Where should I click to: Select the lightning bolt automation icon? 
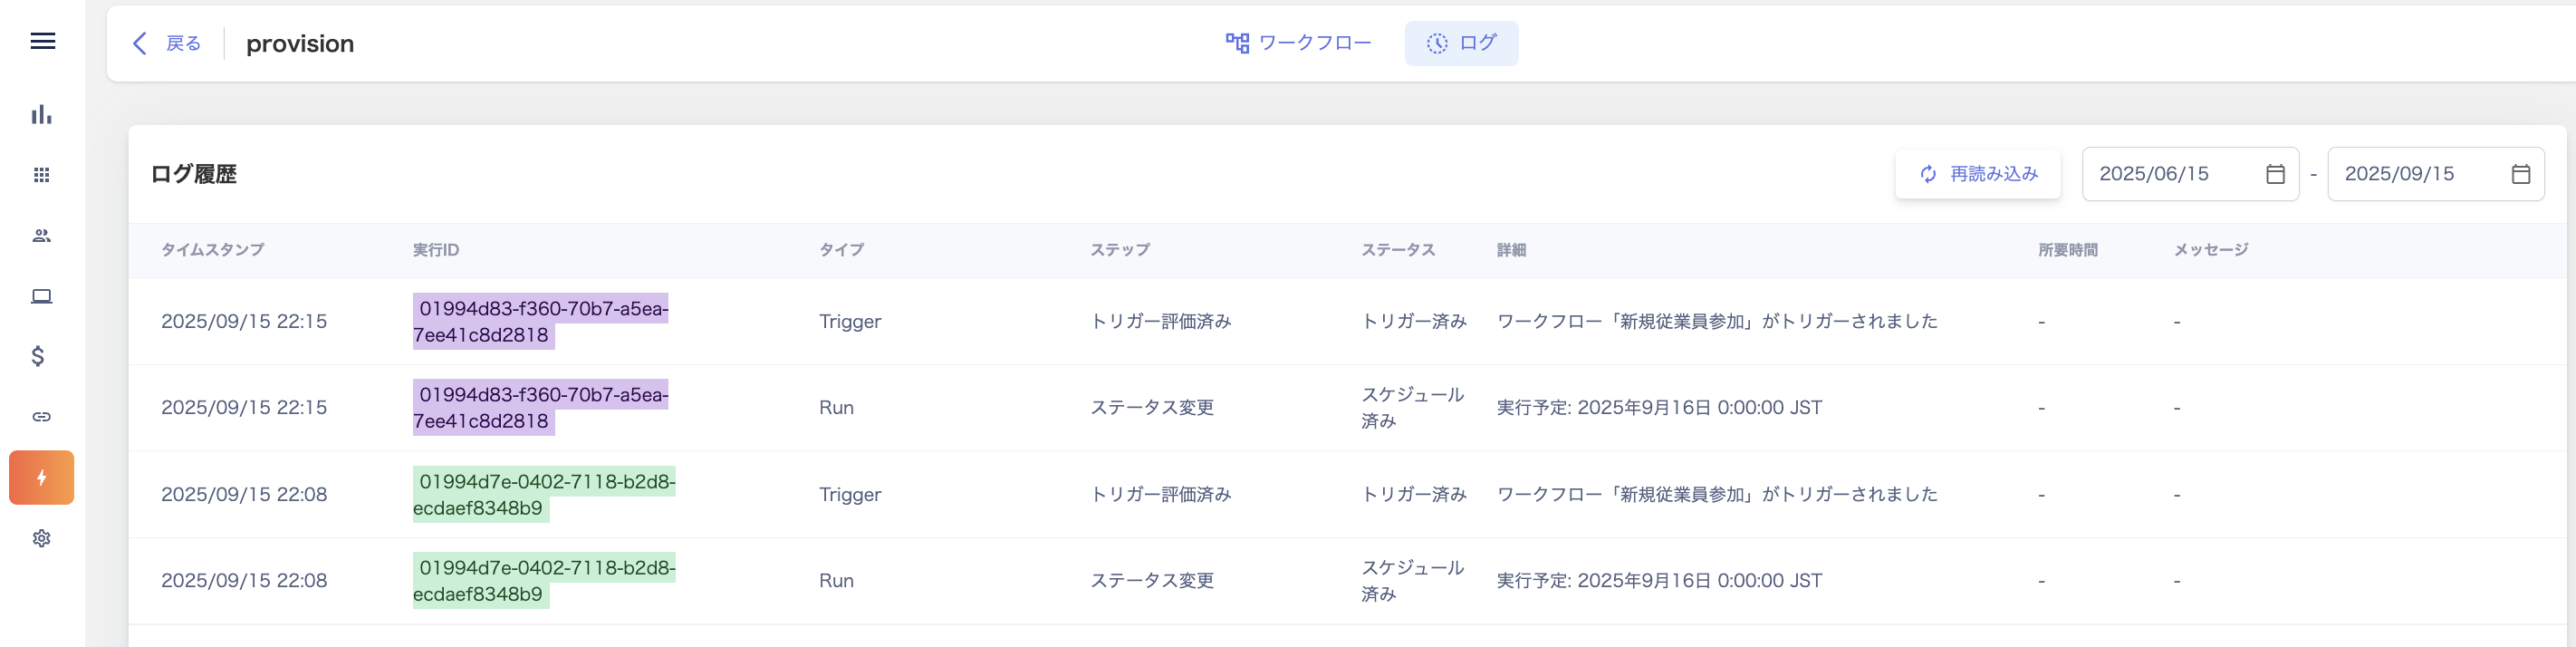tap(41, 477)
